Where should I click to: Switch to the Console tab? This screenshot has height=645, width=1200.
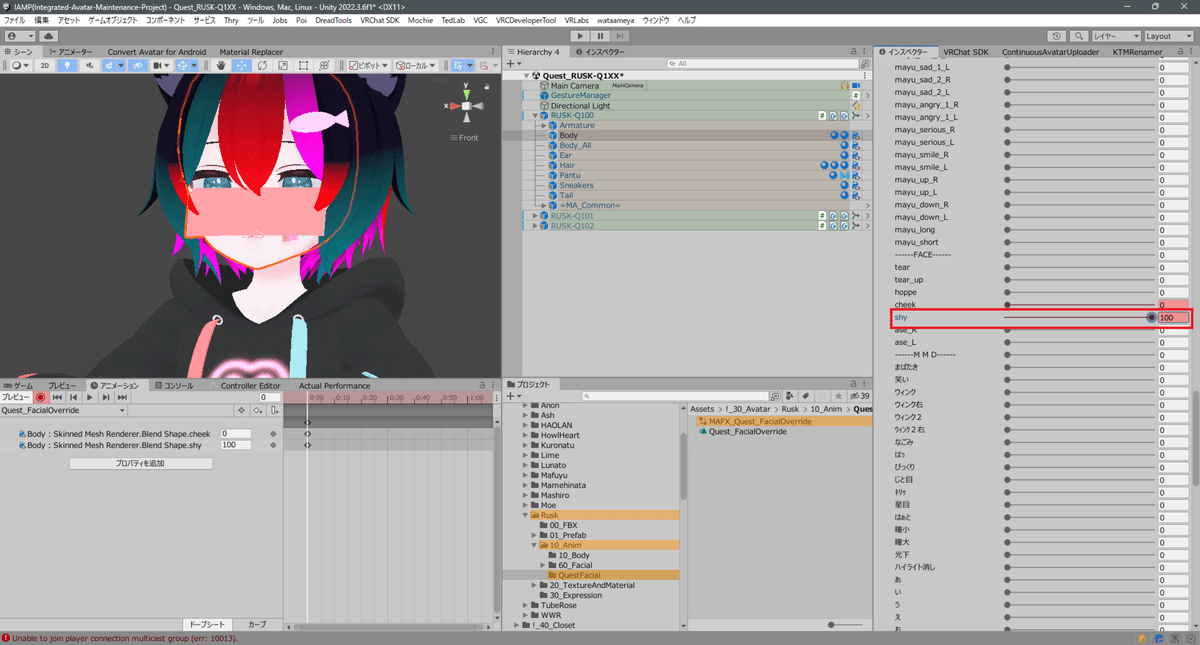tap(173, 385)
